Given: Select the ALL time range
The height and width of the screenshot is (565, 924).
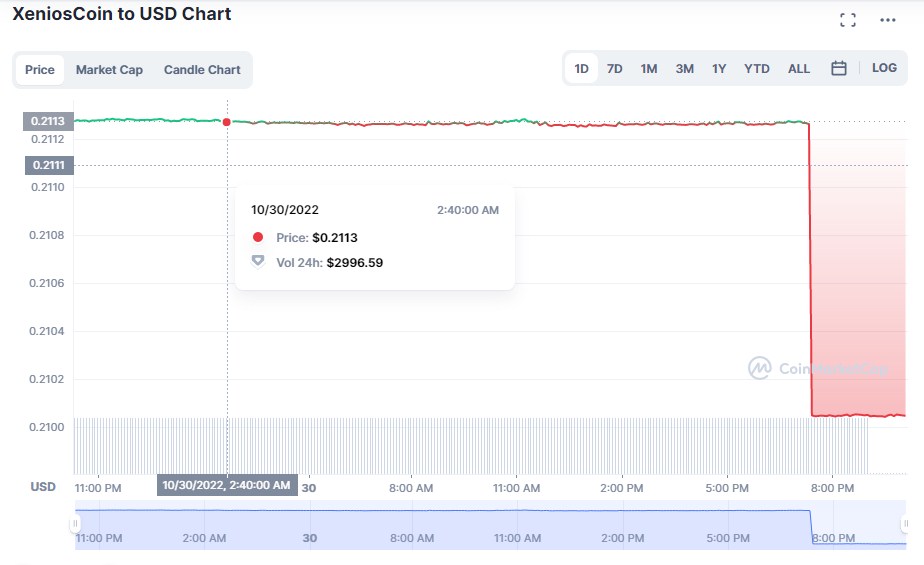Looking at the screenshot, I should (798, 68).
